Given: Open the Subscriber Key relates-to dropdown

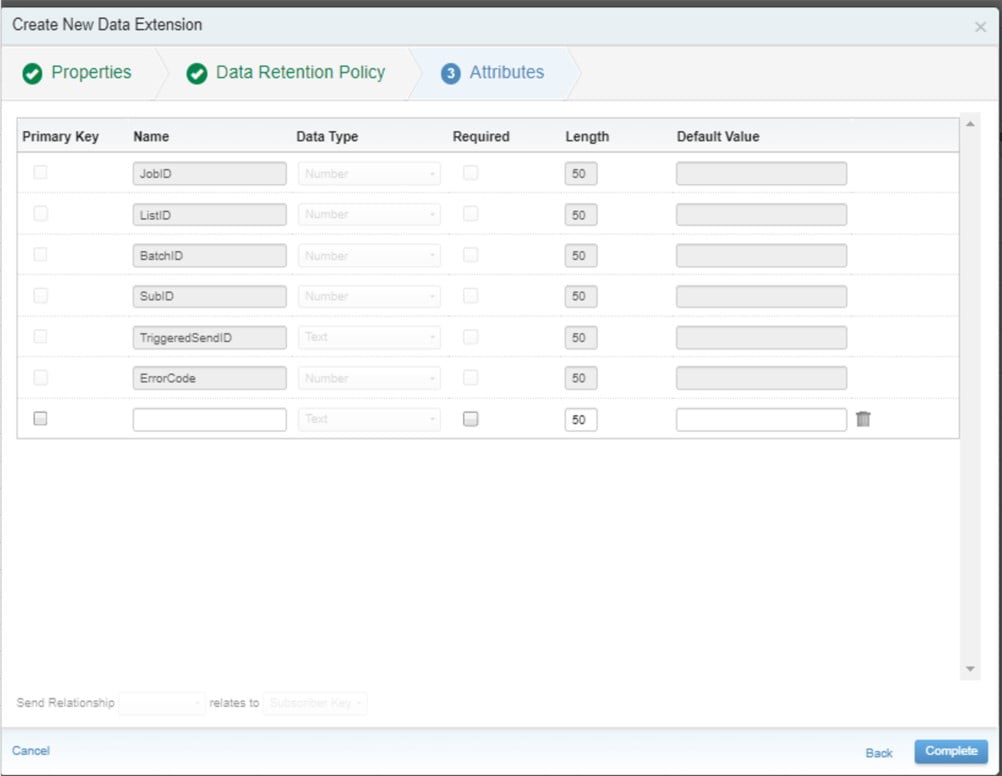Looking at the screenshot, I should click(x=314, y=703).
